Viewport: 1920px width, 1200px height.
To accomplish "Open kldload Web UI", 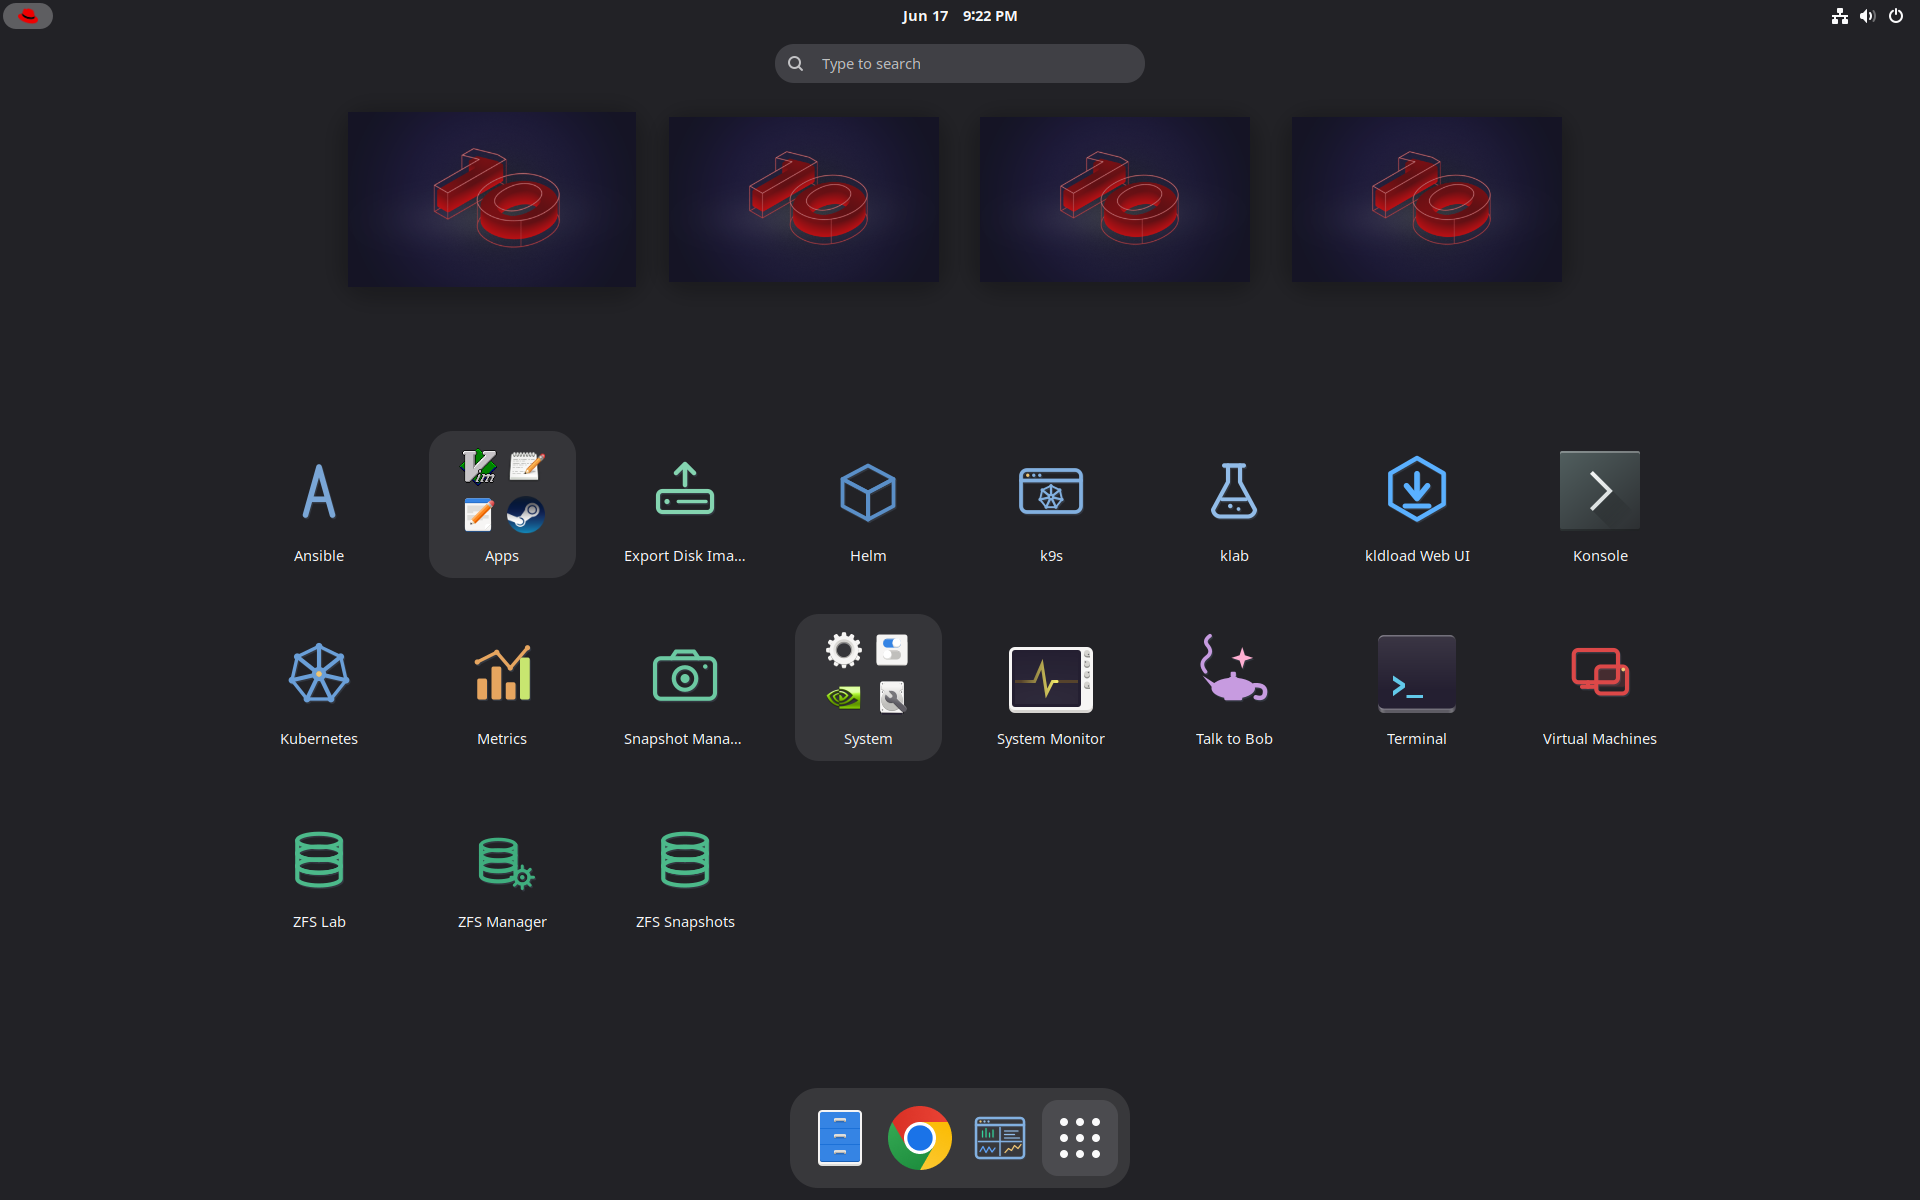I will coord(1417,505).
